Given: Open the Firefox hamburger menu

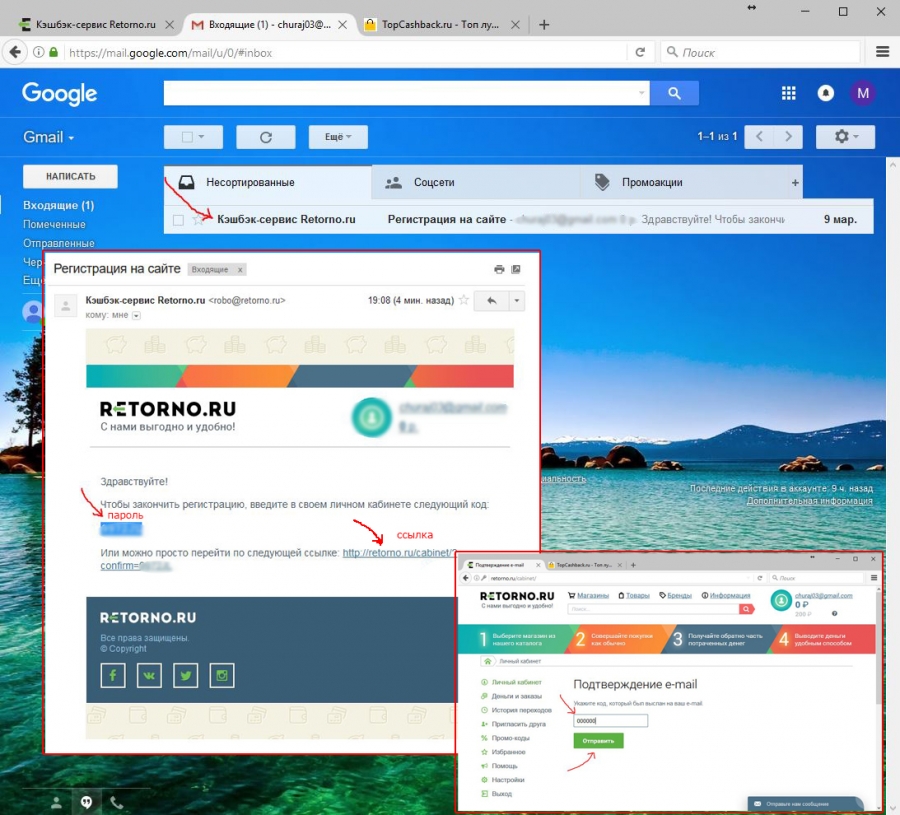Looking at the screenshot, I should (882, 52).
